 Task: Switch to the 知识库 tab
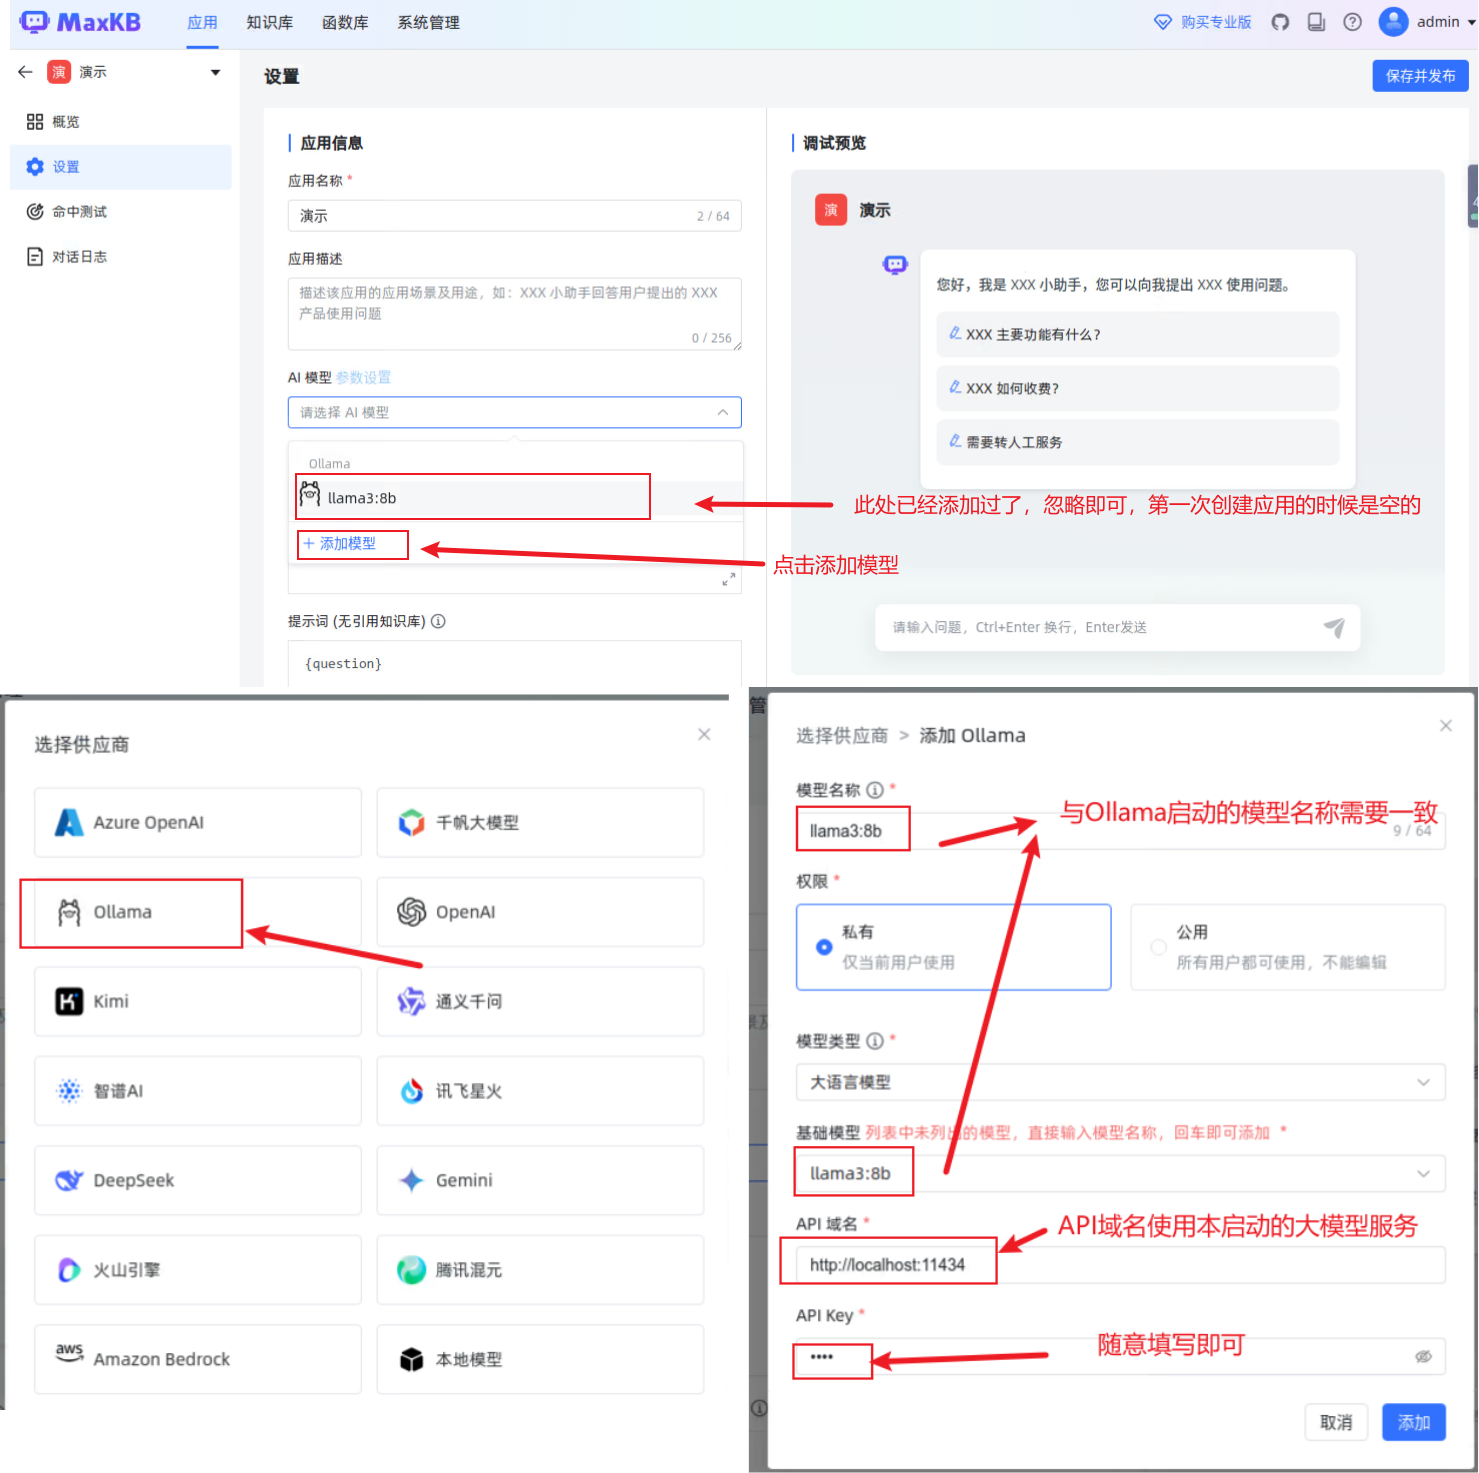269,22
